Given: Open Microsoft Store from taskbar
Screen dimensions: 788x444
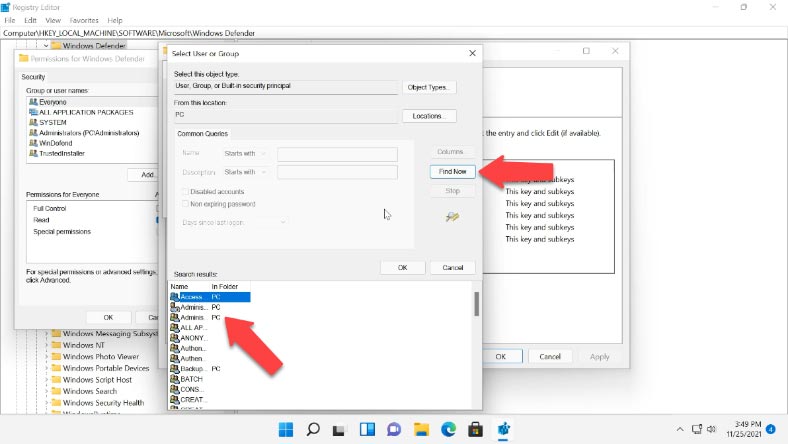Looking at the screenshot, I should pos(475,429).
